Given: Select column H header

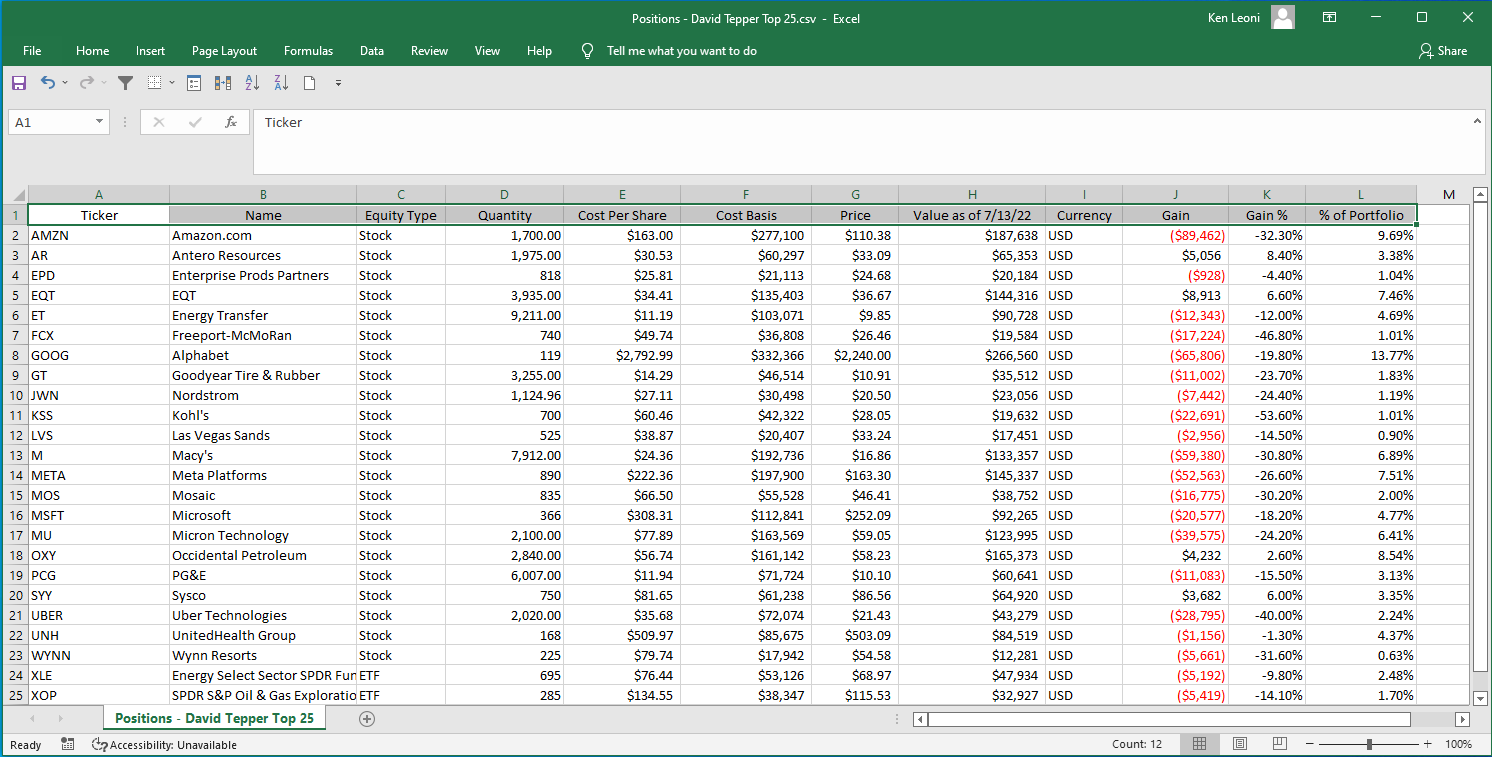Looking at the screenshot, I should coord(972,195).
